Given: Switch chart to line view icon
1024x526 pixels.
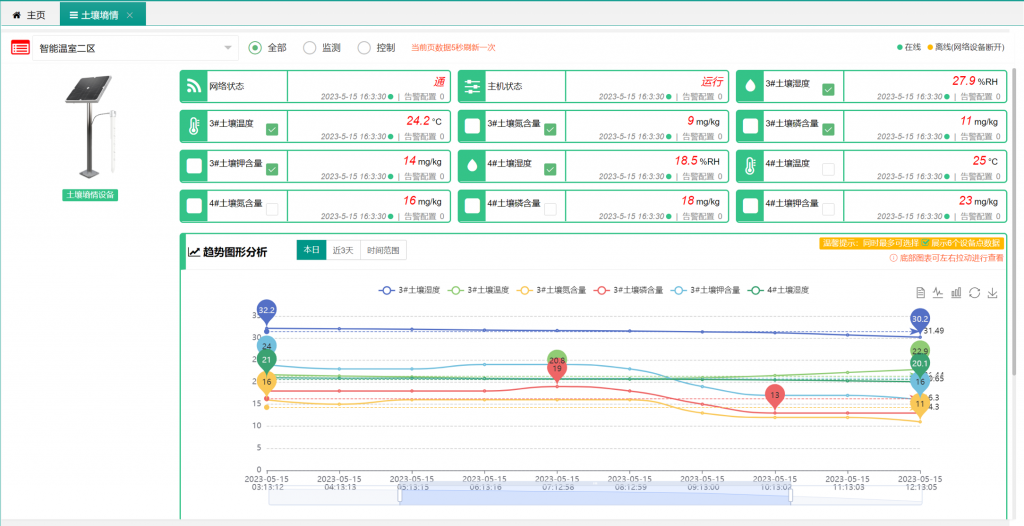Looking at the screenshot, I should pyautogui.click(x=938, y=293).
